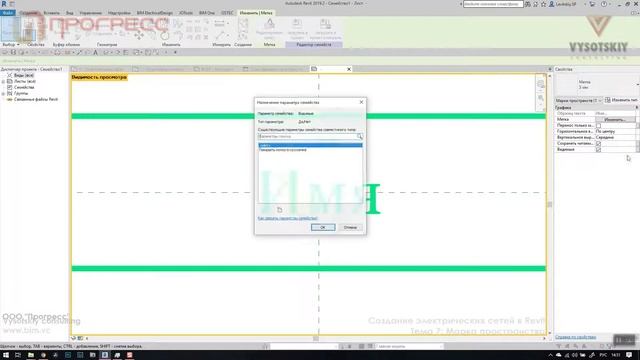Open quick access toolbar customize arrow
Screen dimensions: 640x360
coord(175,52)
